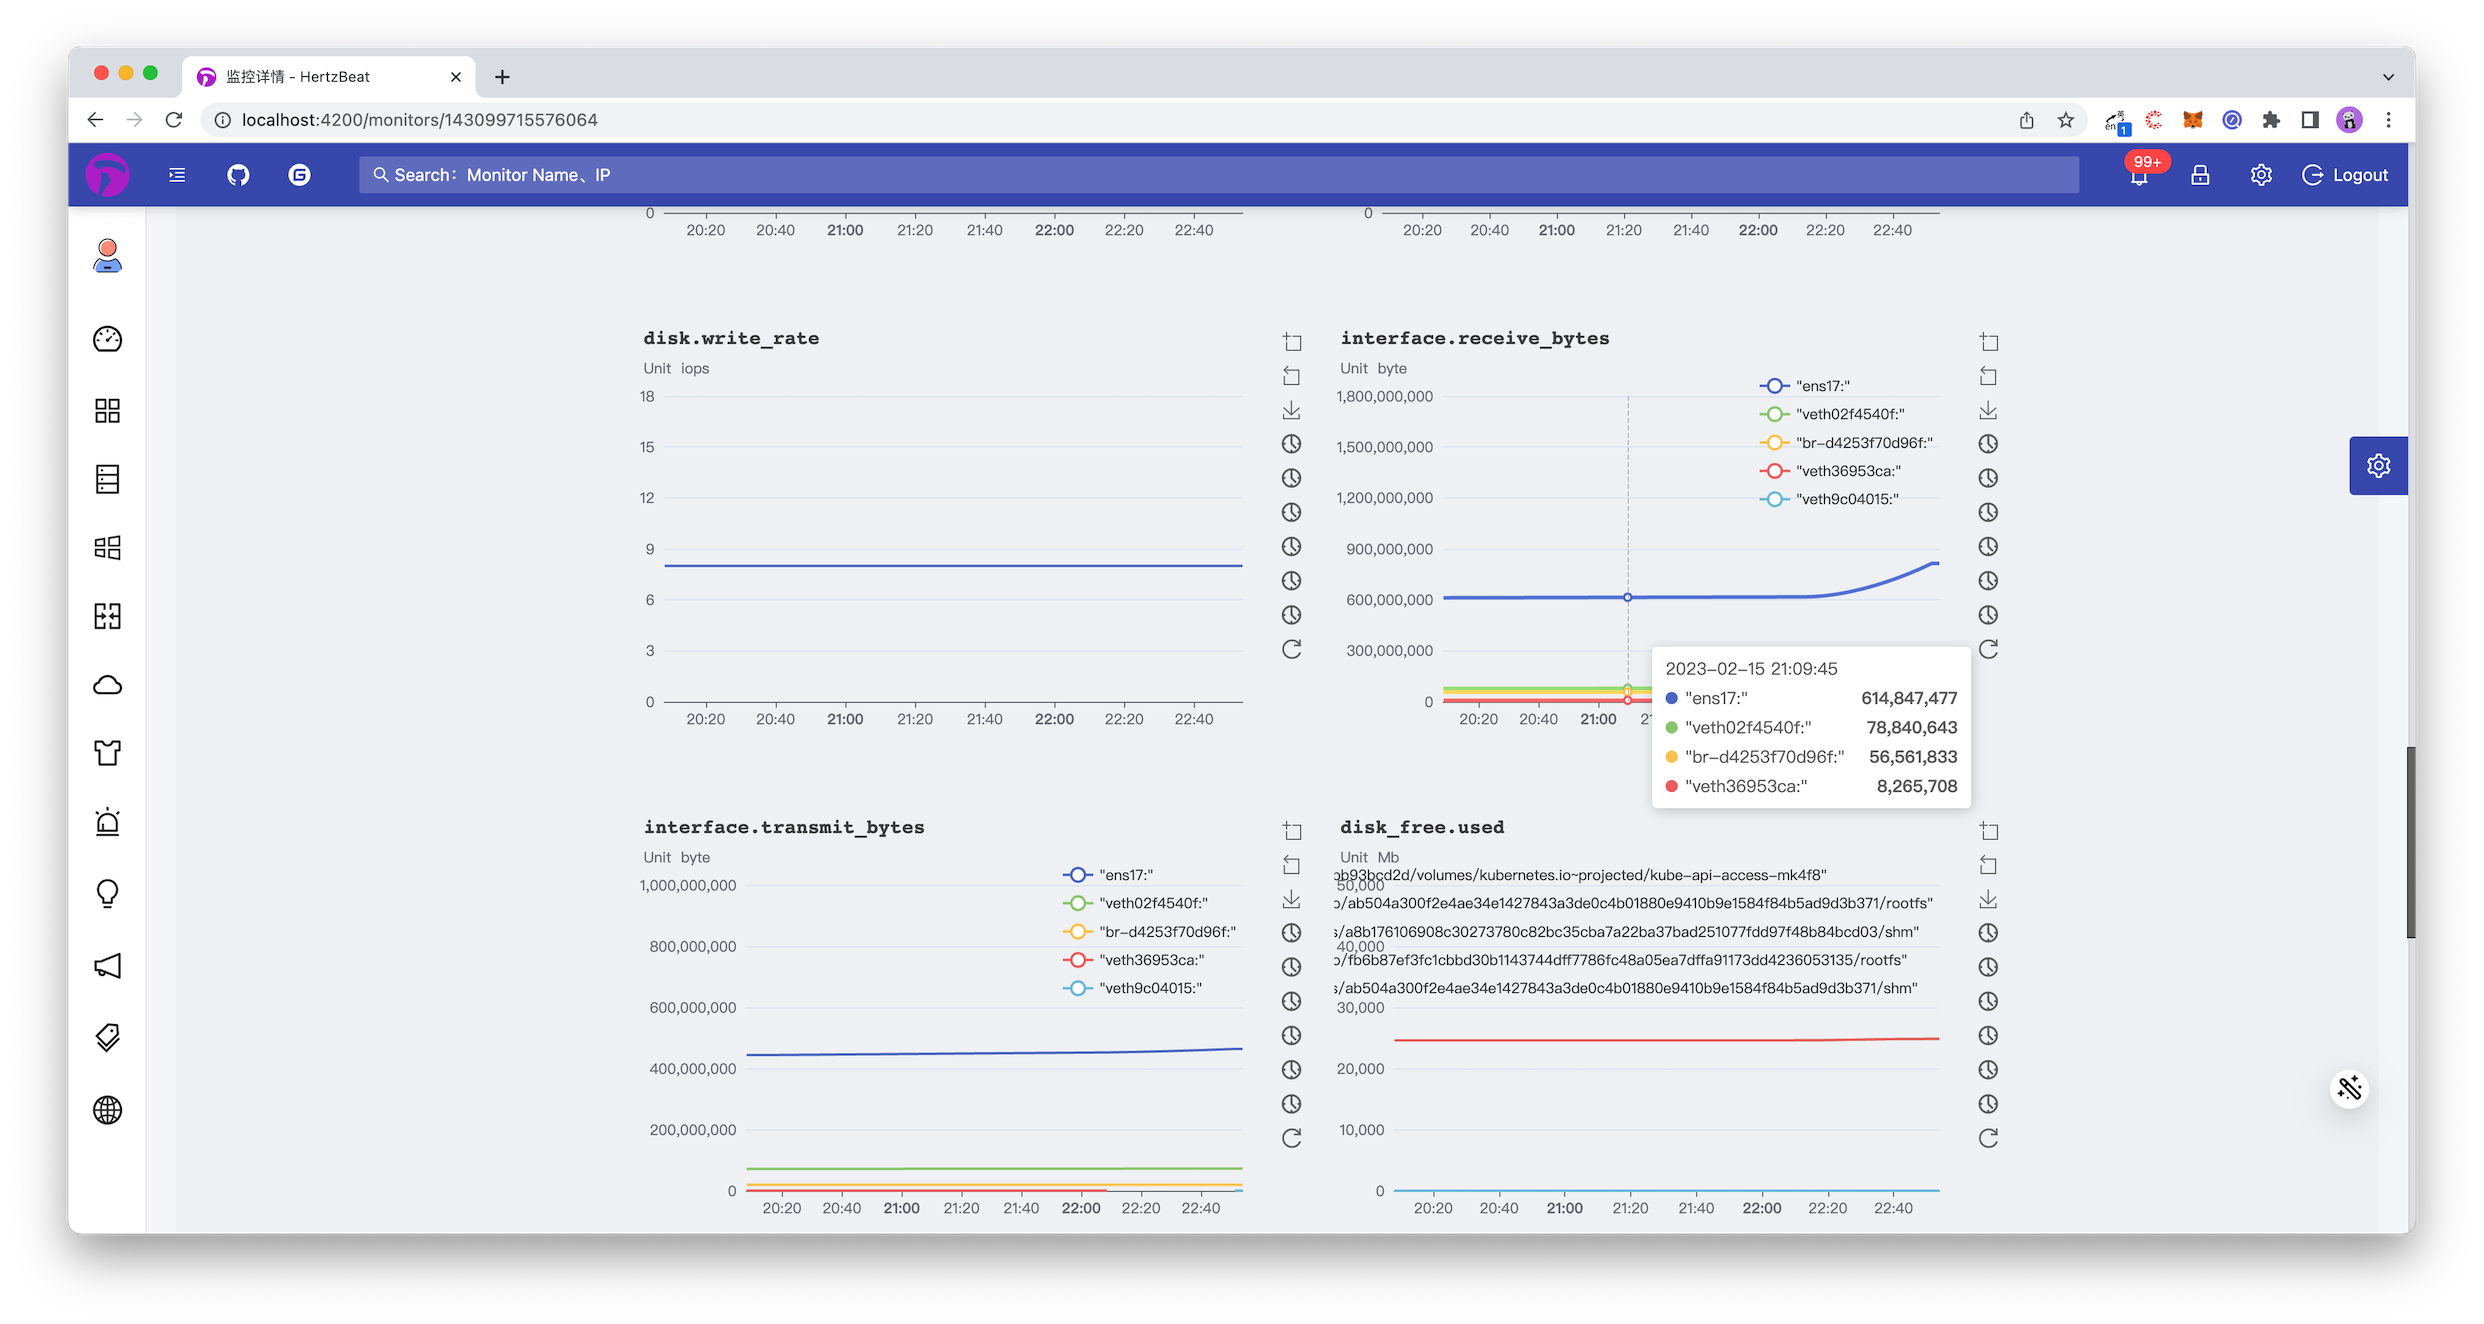The width and height of the screenshot is (2484, 1324).
Task: Click the Monitor Name search field
Action: pyautogui.click(x=1218, y=175)
